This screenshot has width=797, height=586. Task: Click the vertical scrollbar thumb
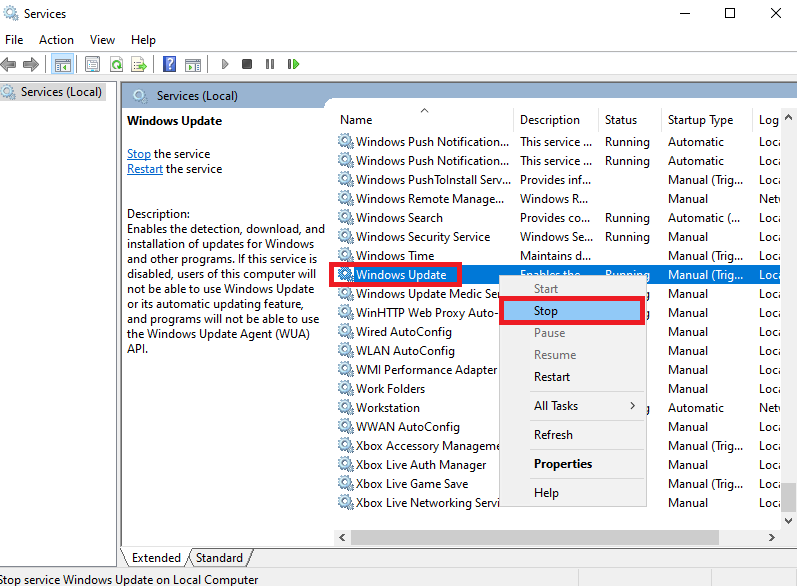pyautogui.click(x=788, y=497)
